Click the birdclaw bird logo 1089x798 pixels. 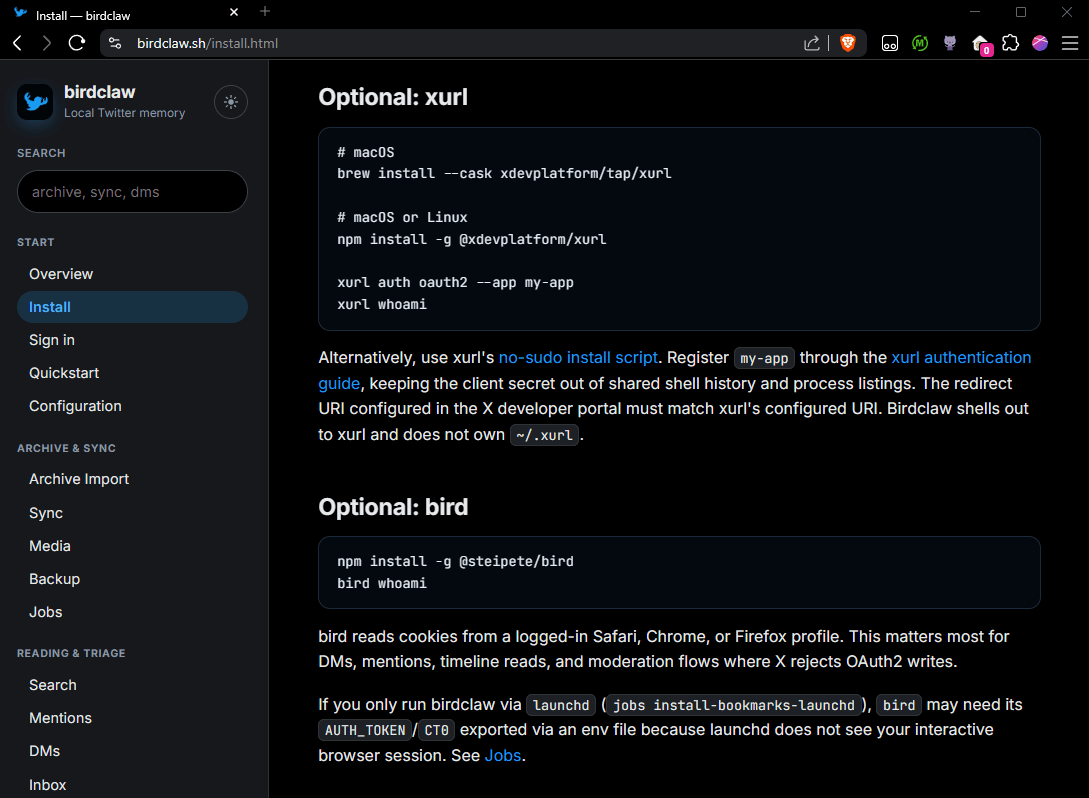coord(35,102)
